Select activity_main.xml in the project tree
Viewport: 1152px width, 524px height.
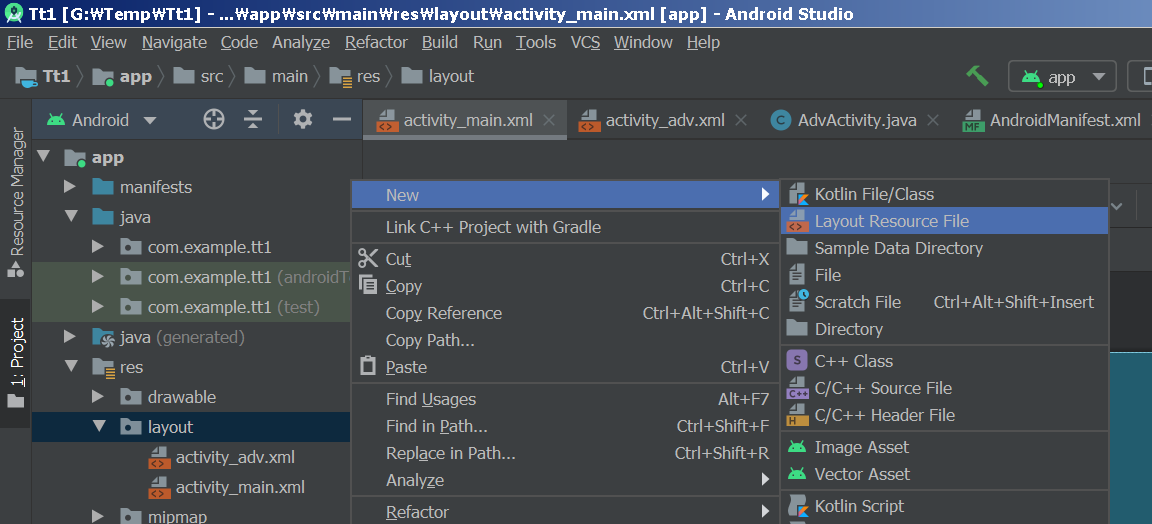(226, 487)
